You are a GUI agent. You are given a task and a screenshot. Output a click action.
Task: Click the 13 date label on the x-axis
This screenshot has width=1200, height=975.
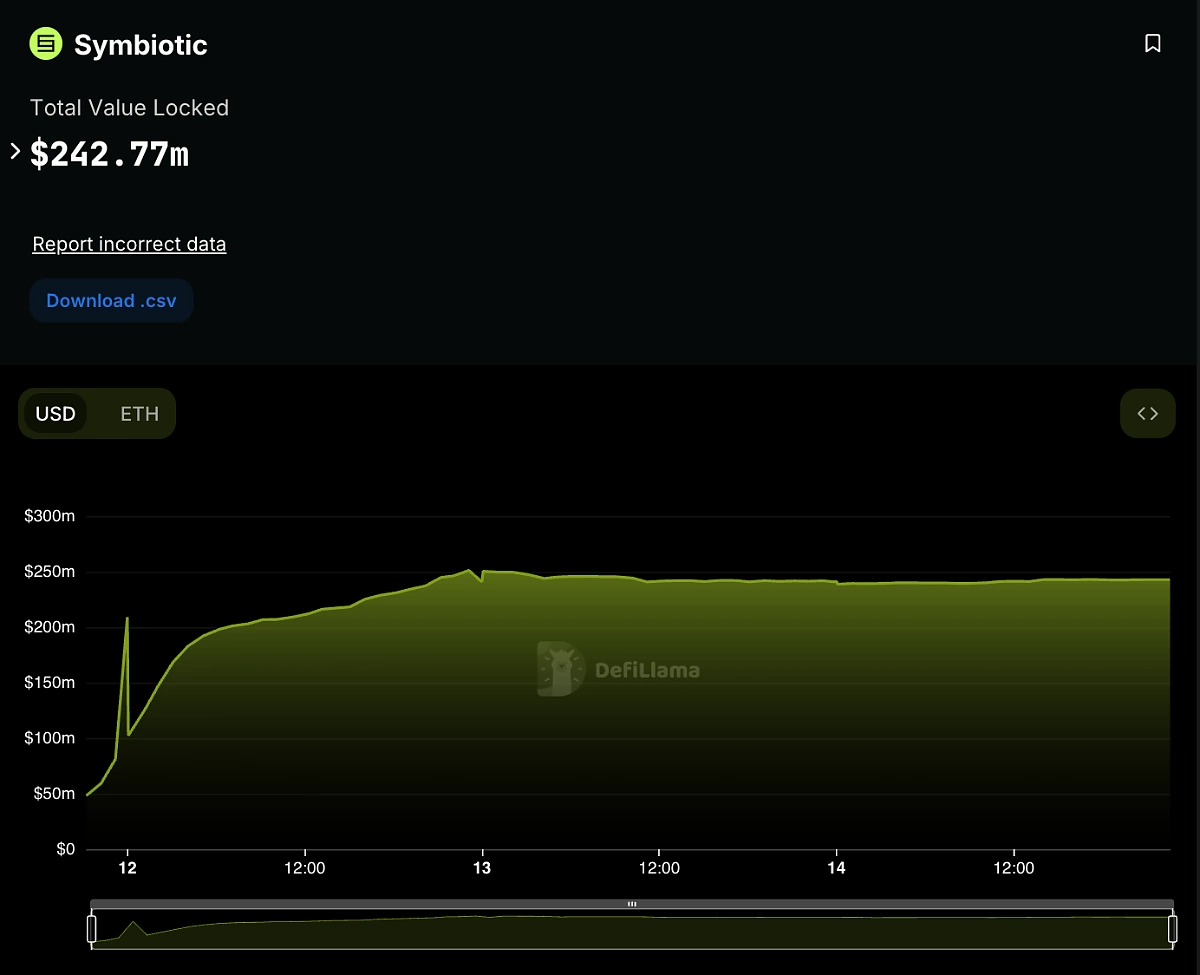tap(482, 868)
